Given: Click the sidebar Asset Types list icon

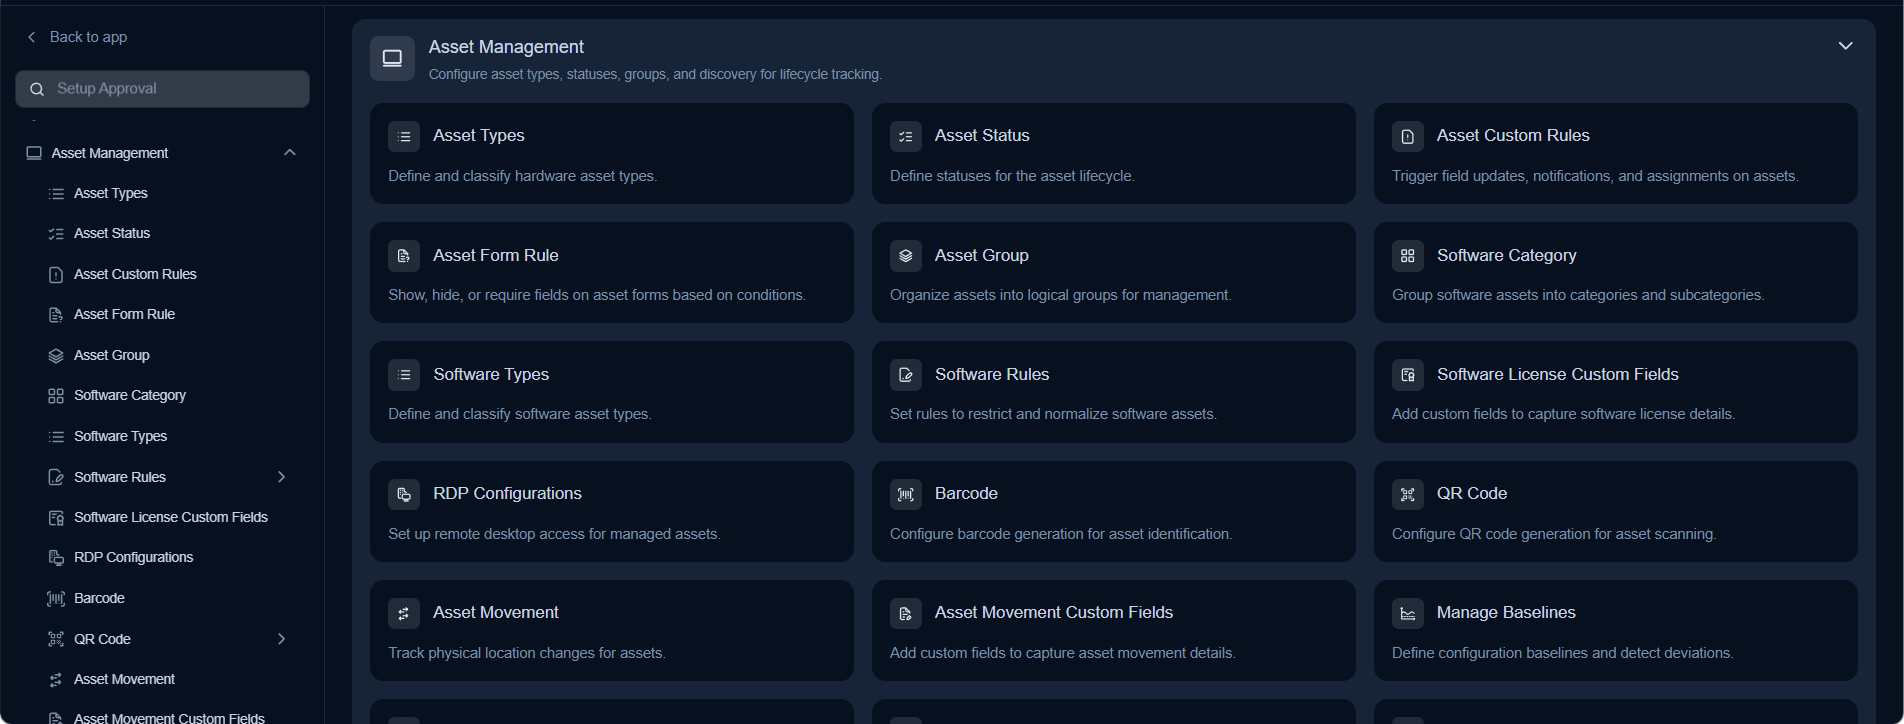Looking at the screenshot, I should click(56, 193).
